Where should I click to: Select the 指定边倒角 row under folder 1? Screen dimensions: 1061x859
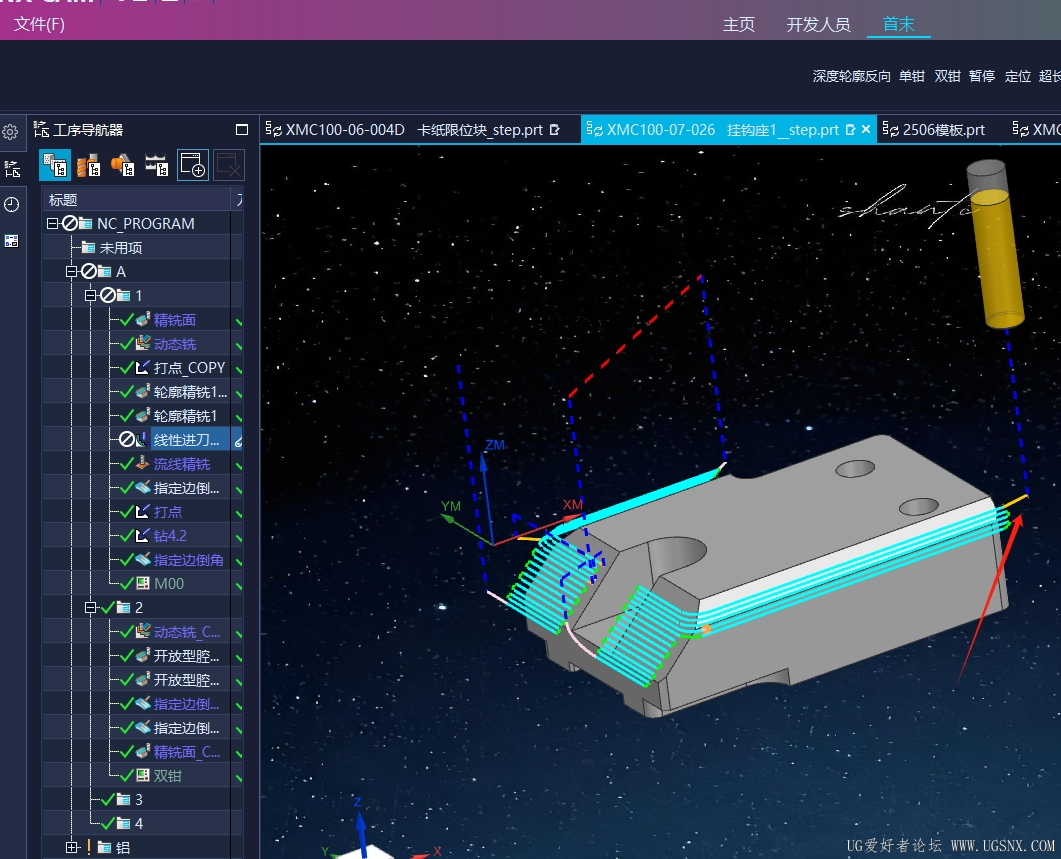click(x=142, y=560)
